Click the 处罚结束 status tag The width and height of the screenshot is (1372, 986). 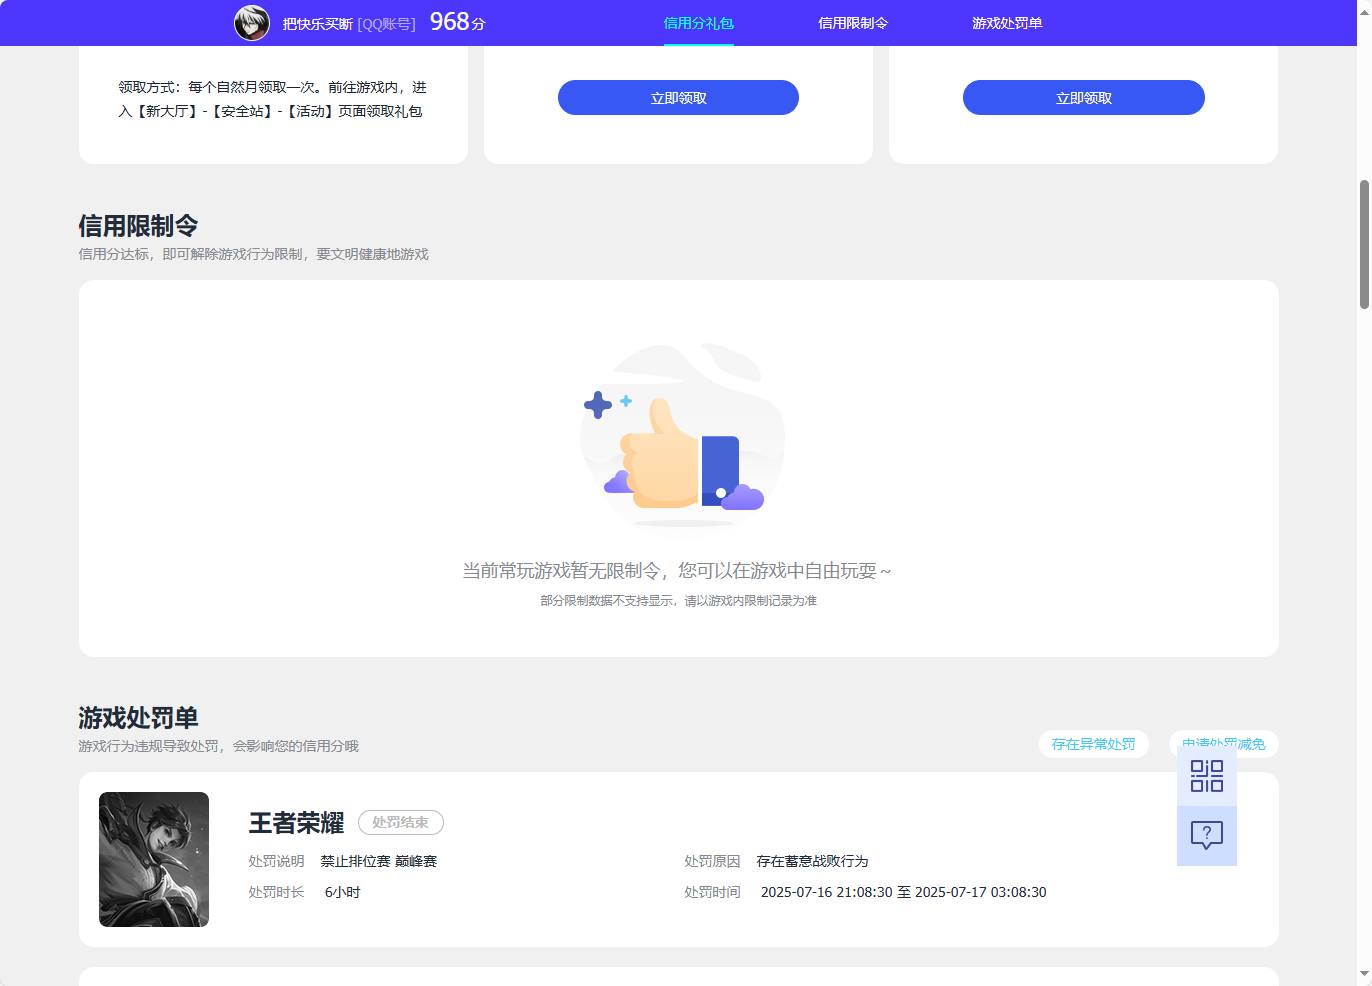tap(400, 822)
